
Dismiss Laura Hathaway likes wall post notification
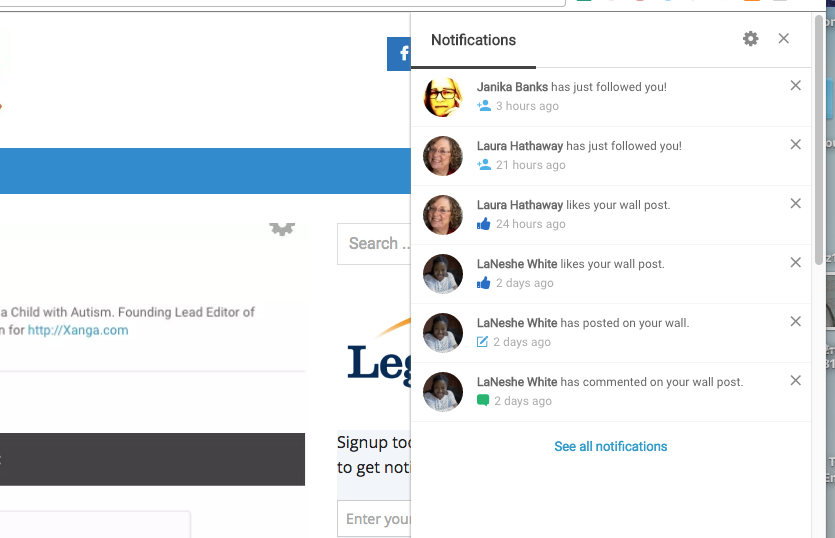[x=796, y=204]
